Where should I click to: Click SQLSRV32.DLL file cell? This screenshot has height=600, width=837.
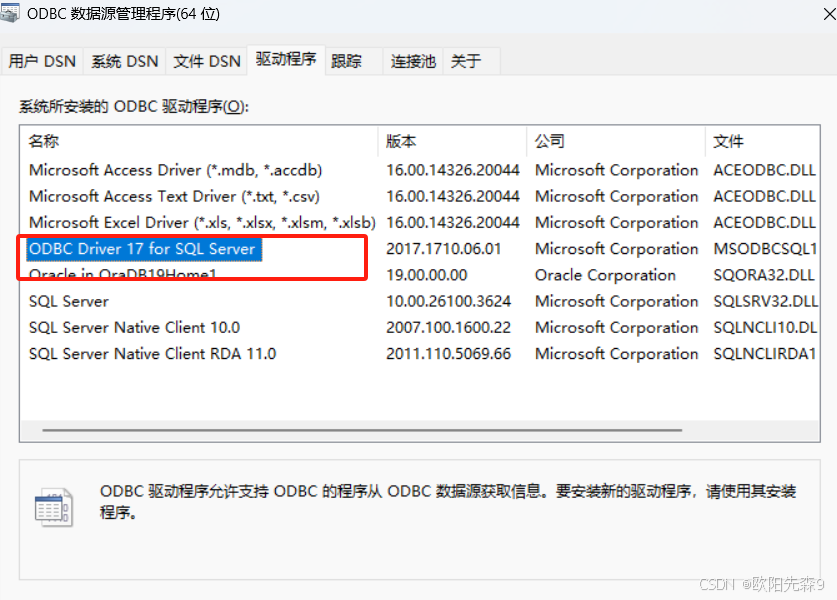[765, 301]
